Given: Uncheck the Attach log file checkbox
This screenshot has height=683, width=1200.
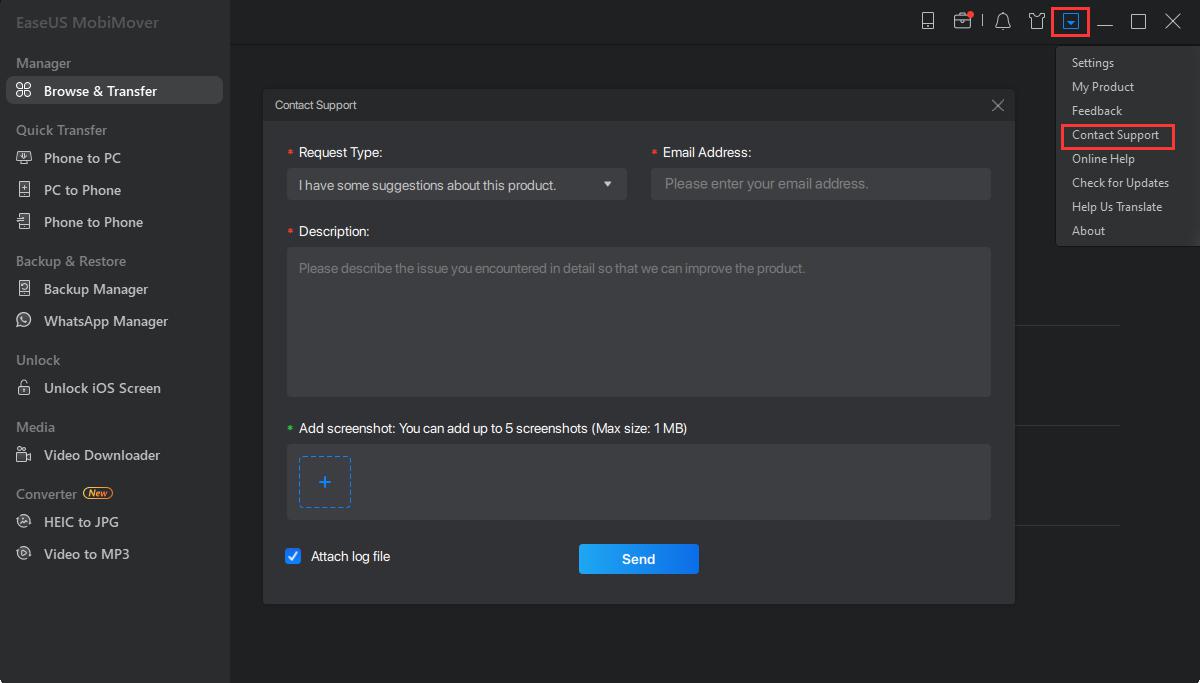Looking at the screenshot, I should [293, 557].
